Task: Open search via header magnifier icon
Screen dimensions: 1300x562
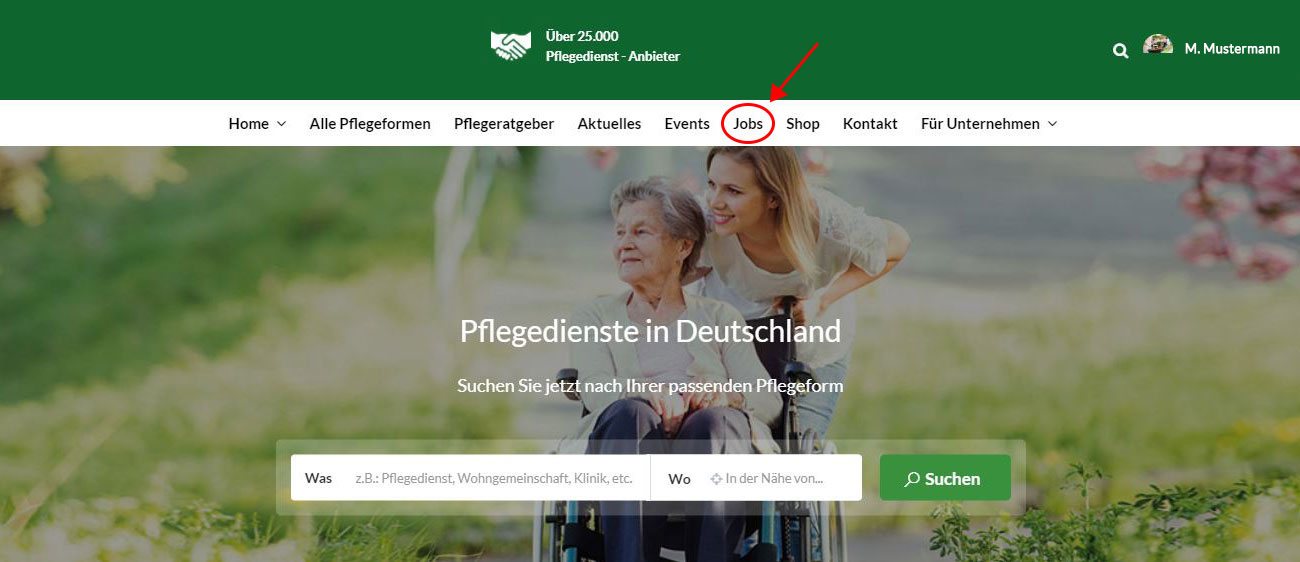Action: coord(1121,49)
